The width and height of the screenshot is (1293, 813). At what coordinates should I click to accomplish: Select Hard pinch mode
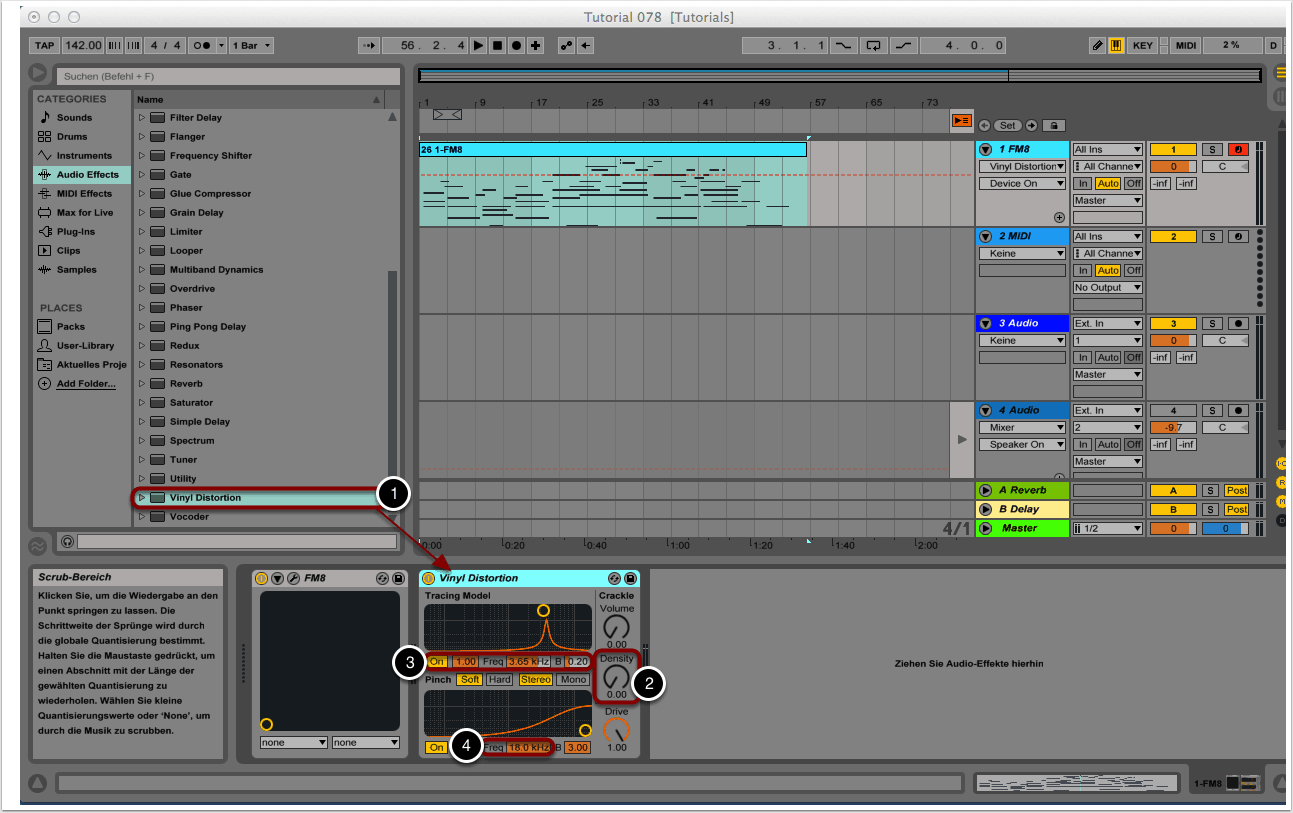[499, 680]
